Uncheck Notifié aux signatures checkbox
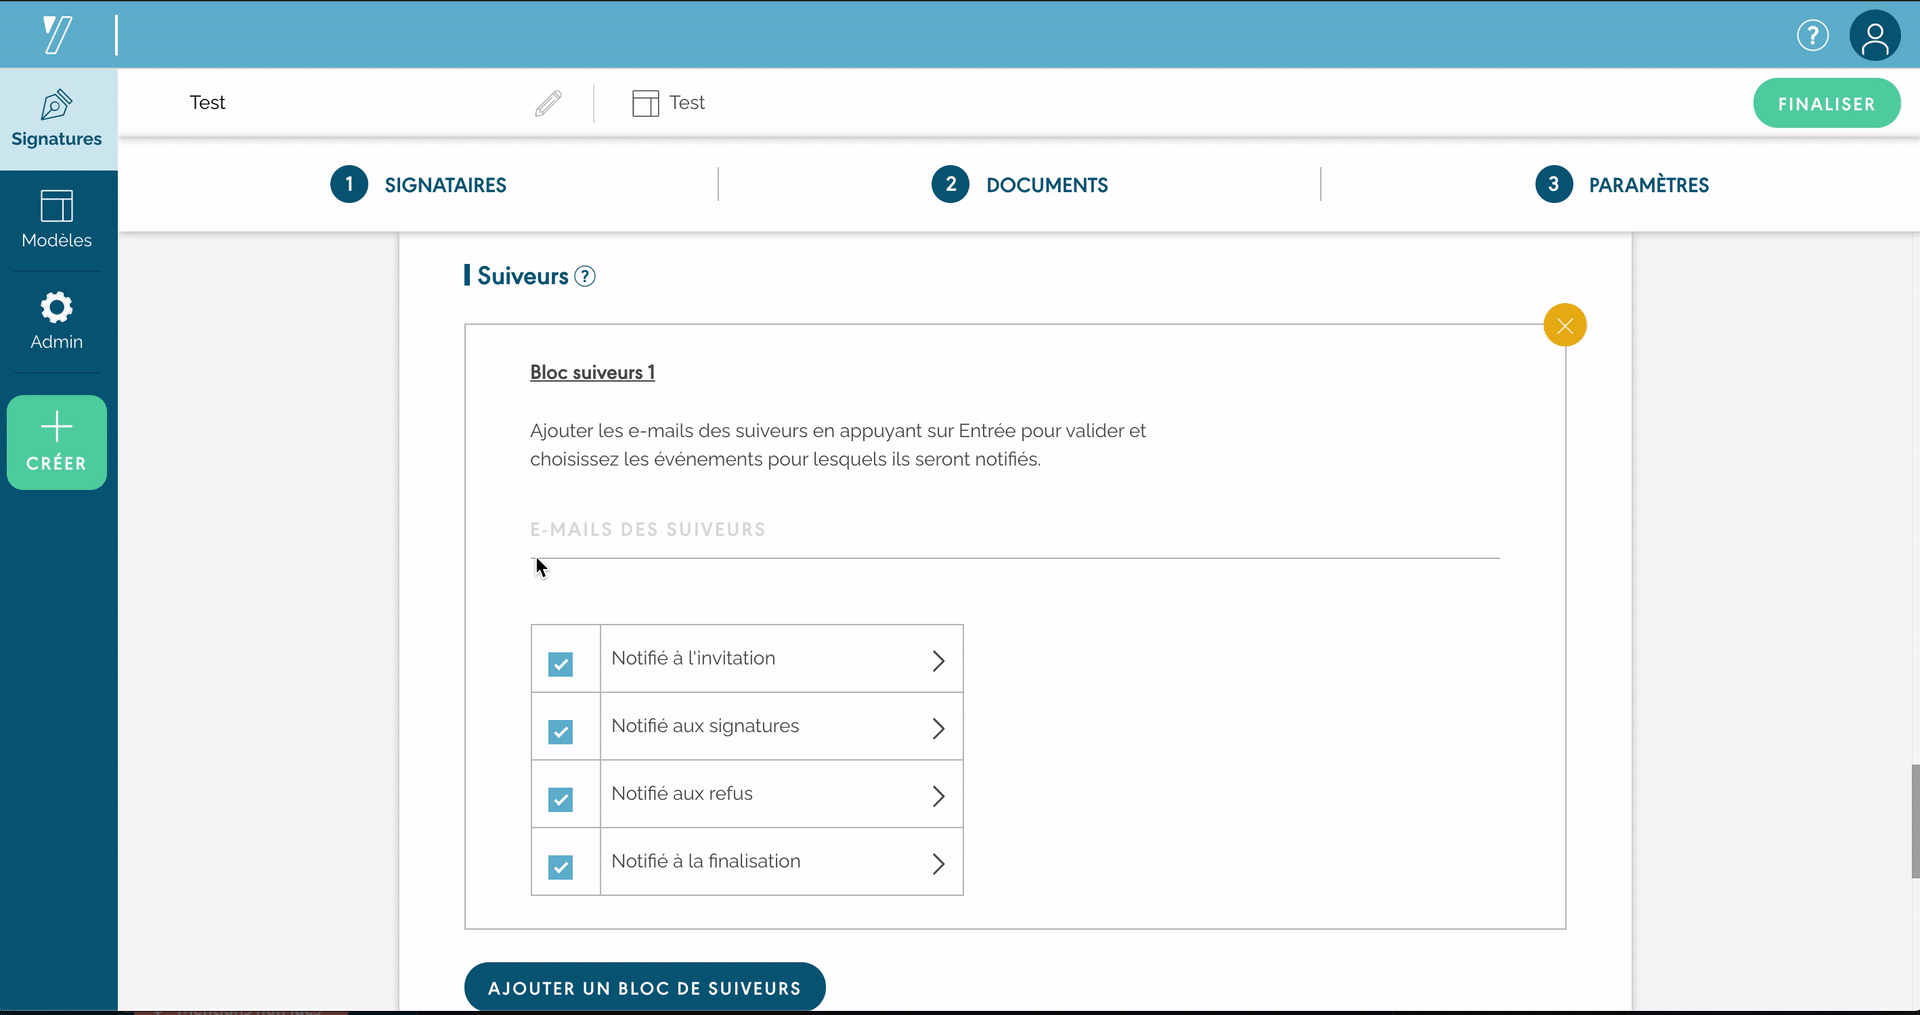This screenshot has height=1015, width=1920. 561,732
